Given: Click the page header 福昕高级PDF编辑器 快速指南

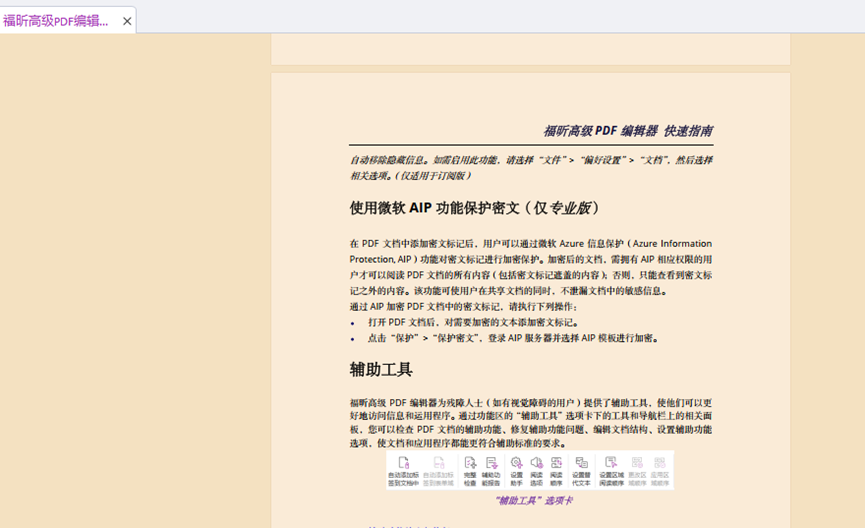Looking at the screenshot, I should point(627,131).
